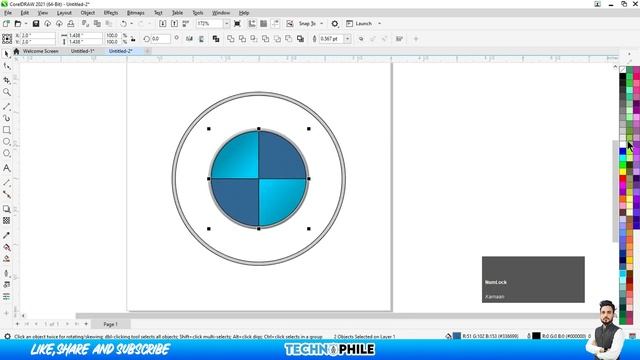Select the Shape tool in the toolbox

click(7, 67)
